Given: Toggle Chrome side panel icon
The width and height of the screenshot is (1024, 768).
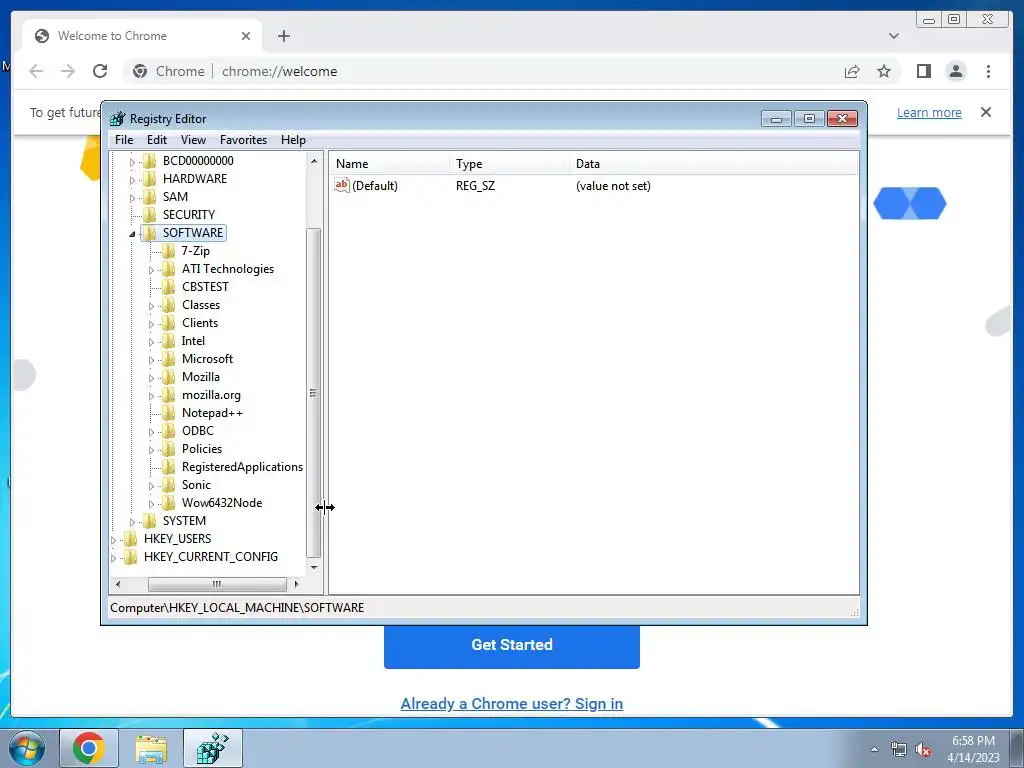Looking at the screenshot, I should click(923, 71).
